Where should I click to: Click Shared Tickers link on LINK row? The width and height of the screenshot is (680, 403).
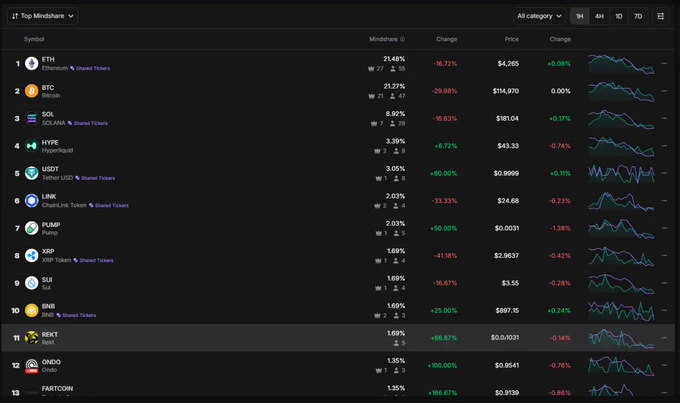(x=109, y=205)
